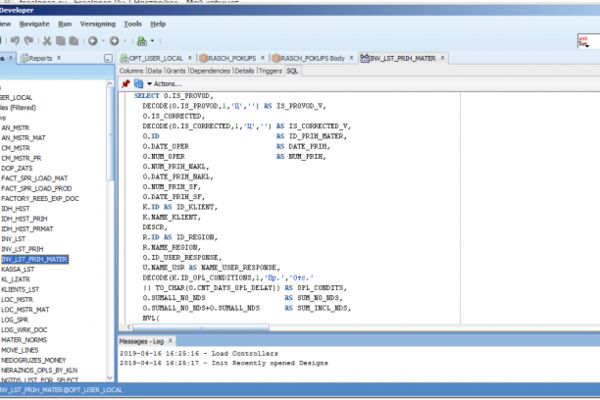Select KASSA_LST view in tree
600x400 pixels.
point(18,269)
